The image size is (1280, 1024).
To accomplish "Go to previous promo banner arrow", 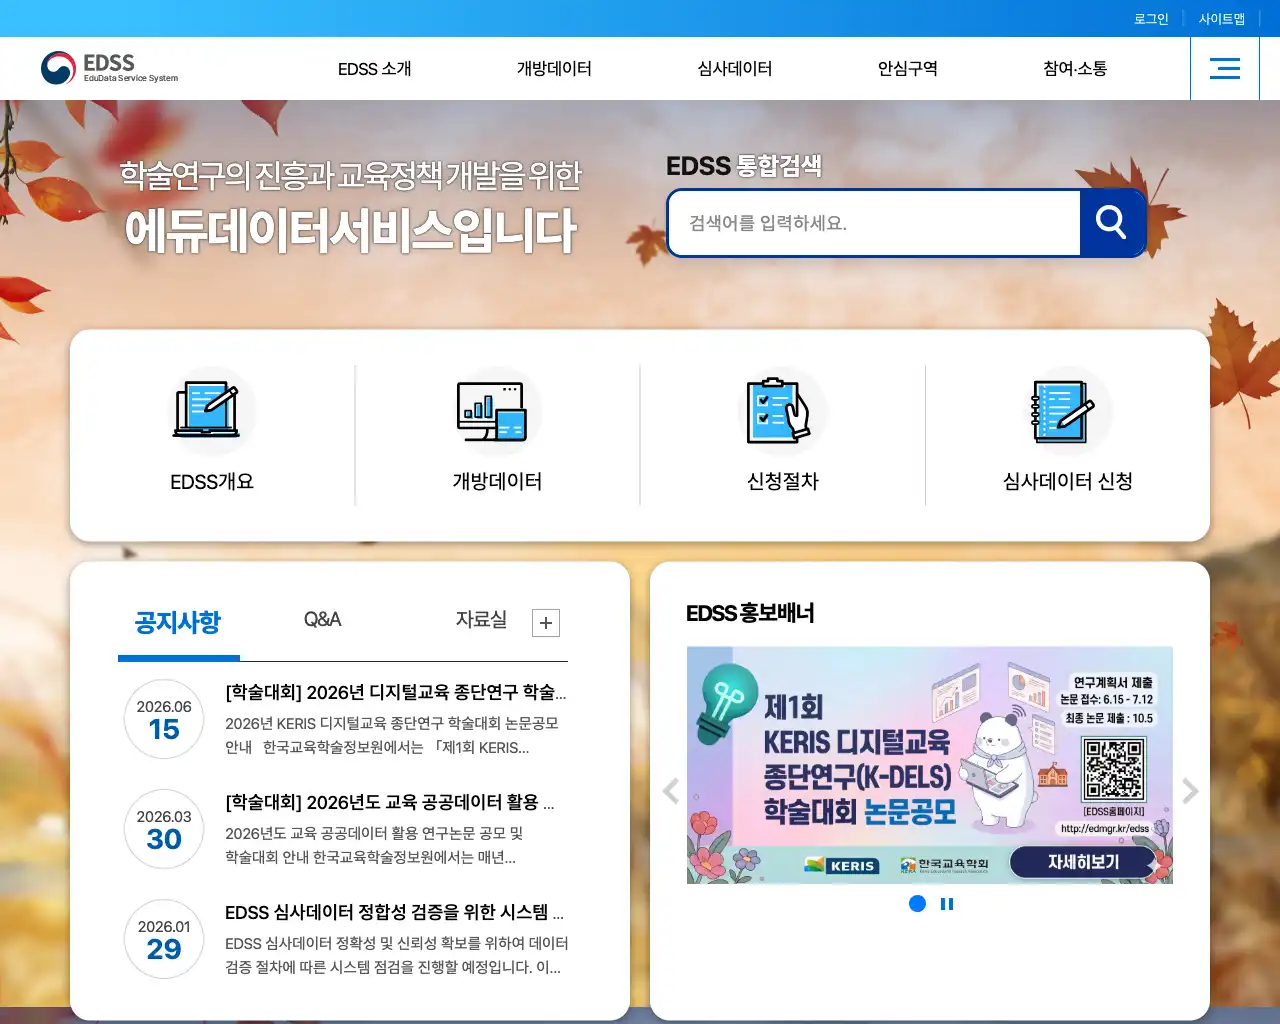I will point(671,791).
